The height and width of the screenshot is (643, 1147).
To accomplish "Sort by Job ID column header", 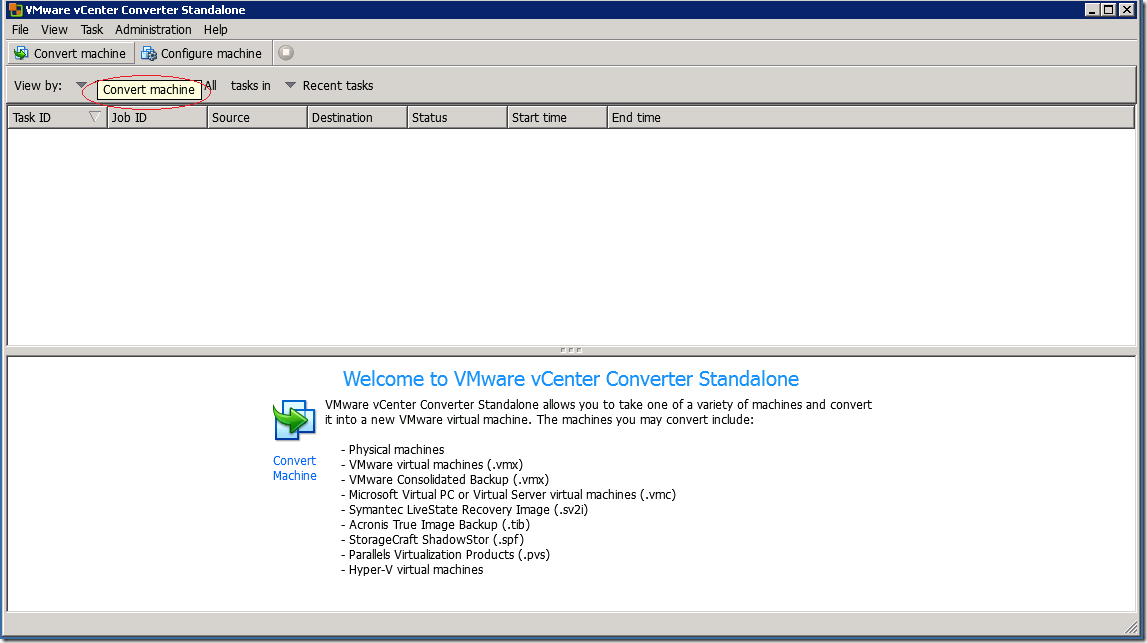I will click(x=157, y=118).
